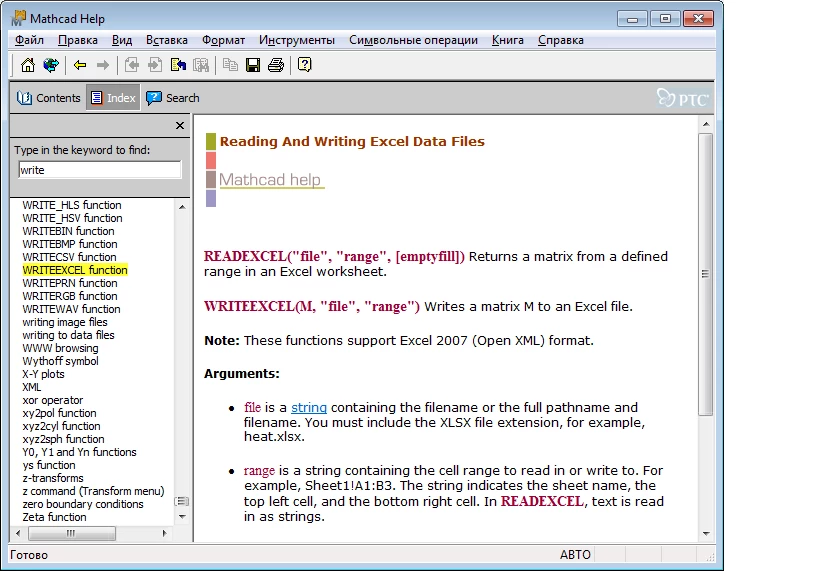
Task: Select 'xy2pol function' index entry
Action: coord(59,413)
